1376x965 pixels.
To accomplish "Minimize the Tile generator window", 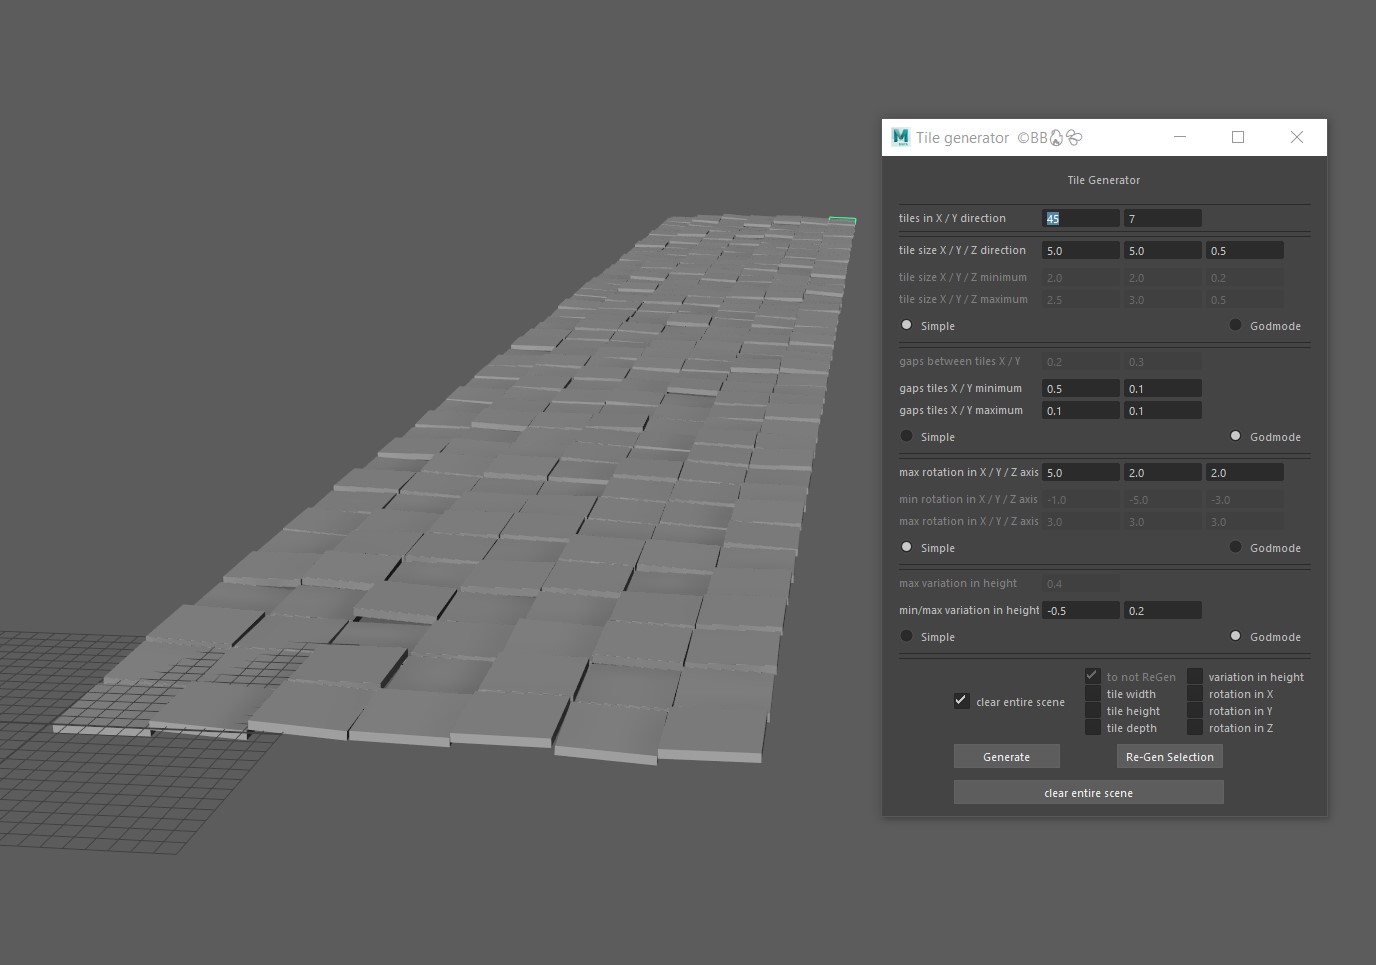I will pyautogui.click(x=1180, y=137).
